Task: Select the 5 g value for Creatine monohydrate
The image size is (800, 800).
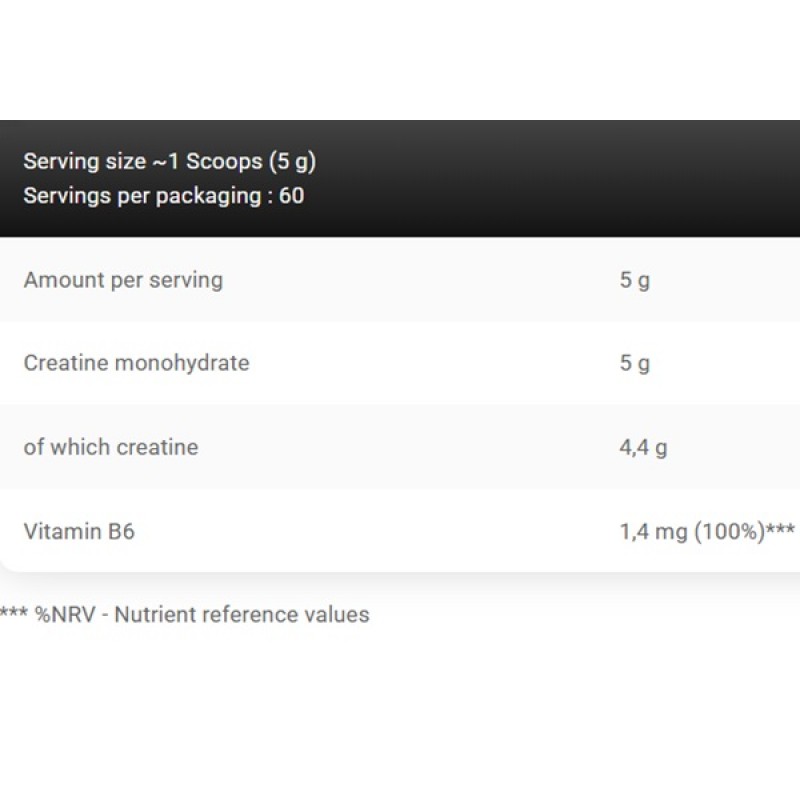Action: pyautogui.click(x=634, y=363)
